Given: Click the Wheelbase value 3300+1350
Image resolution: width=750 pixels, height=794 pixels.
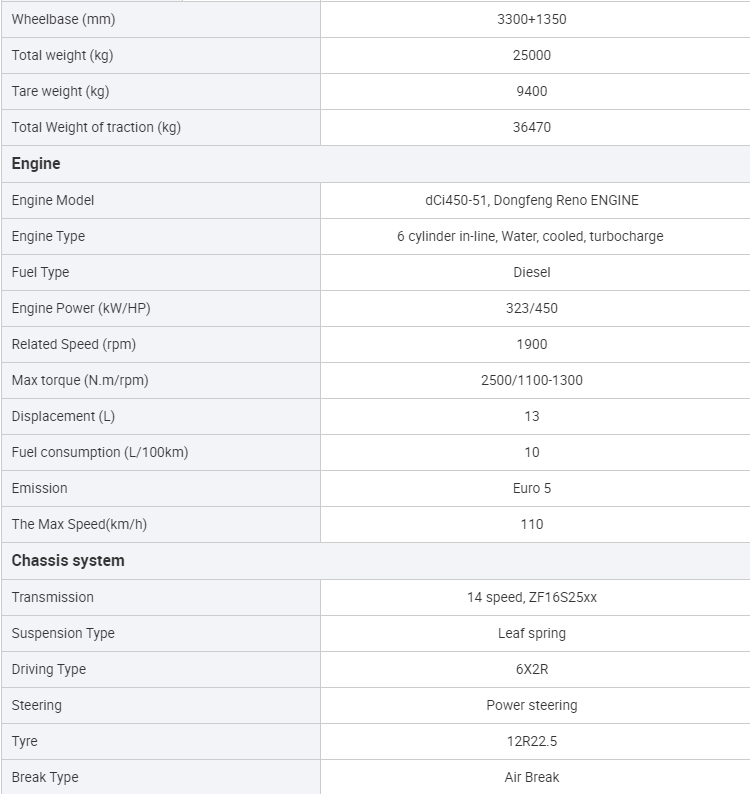Looking at the screenshot, I should (531, 19).
